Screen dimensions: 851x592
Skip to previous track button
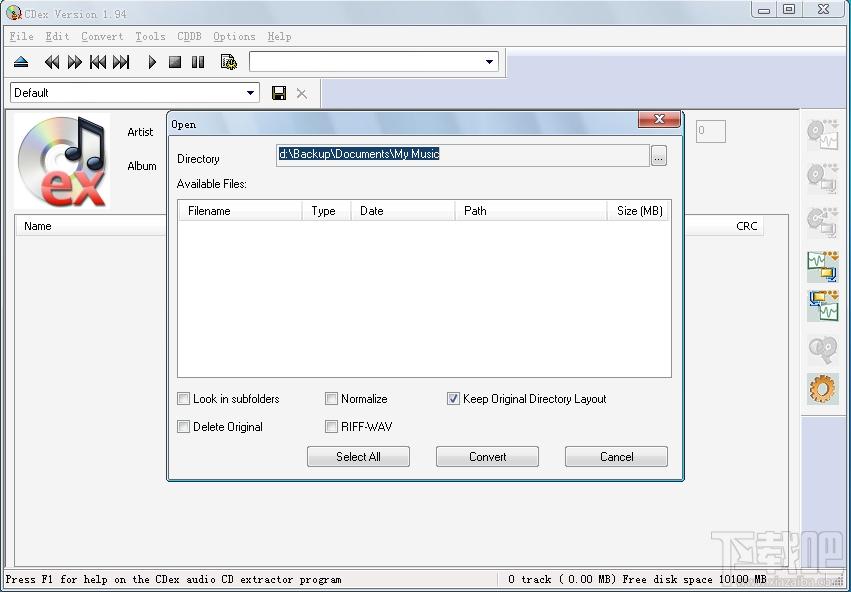point(98,62)
